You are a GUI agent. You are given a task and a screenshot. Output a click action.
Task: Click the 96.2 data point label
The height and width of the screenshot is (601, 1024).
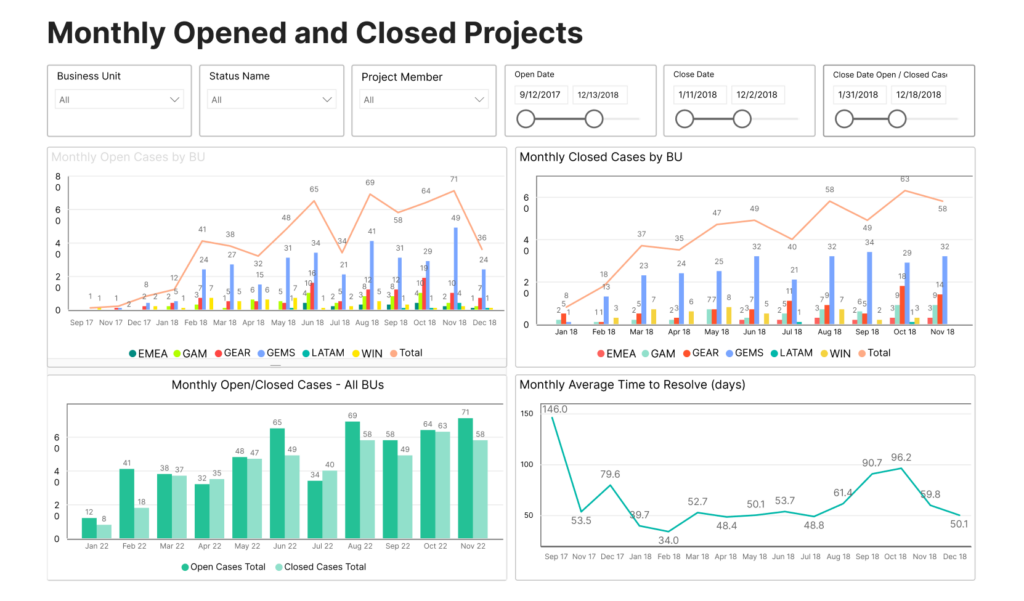point(901,457)
